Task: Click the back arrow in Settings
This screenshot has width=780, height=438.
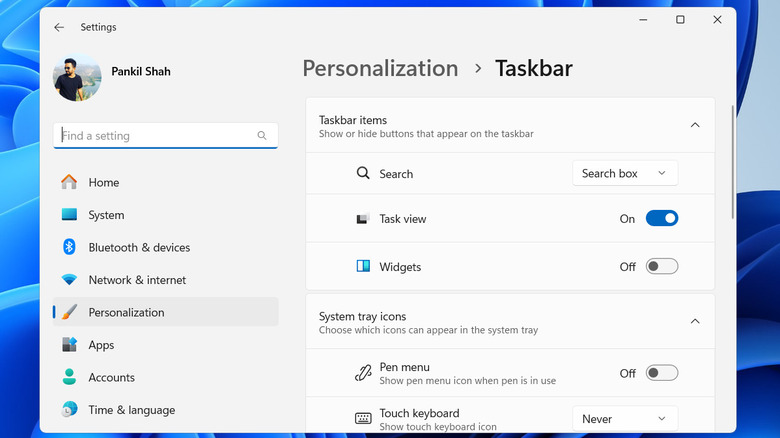Action: click(59, 27)
